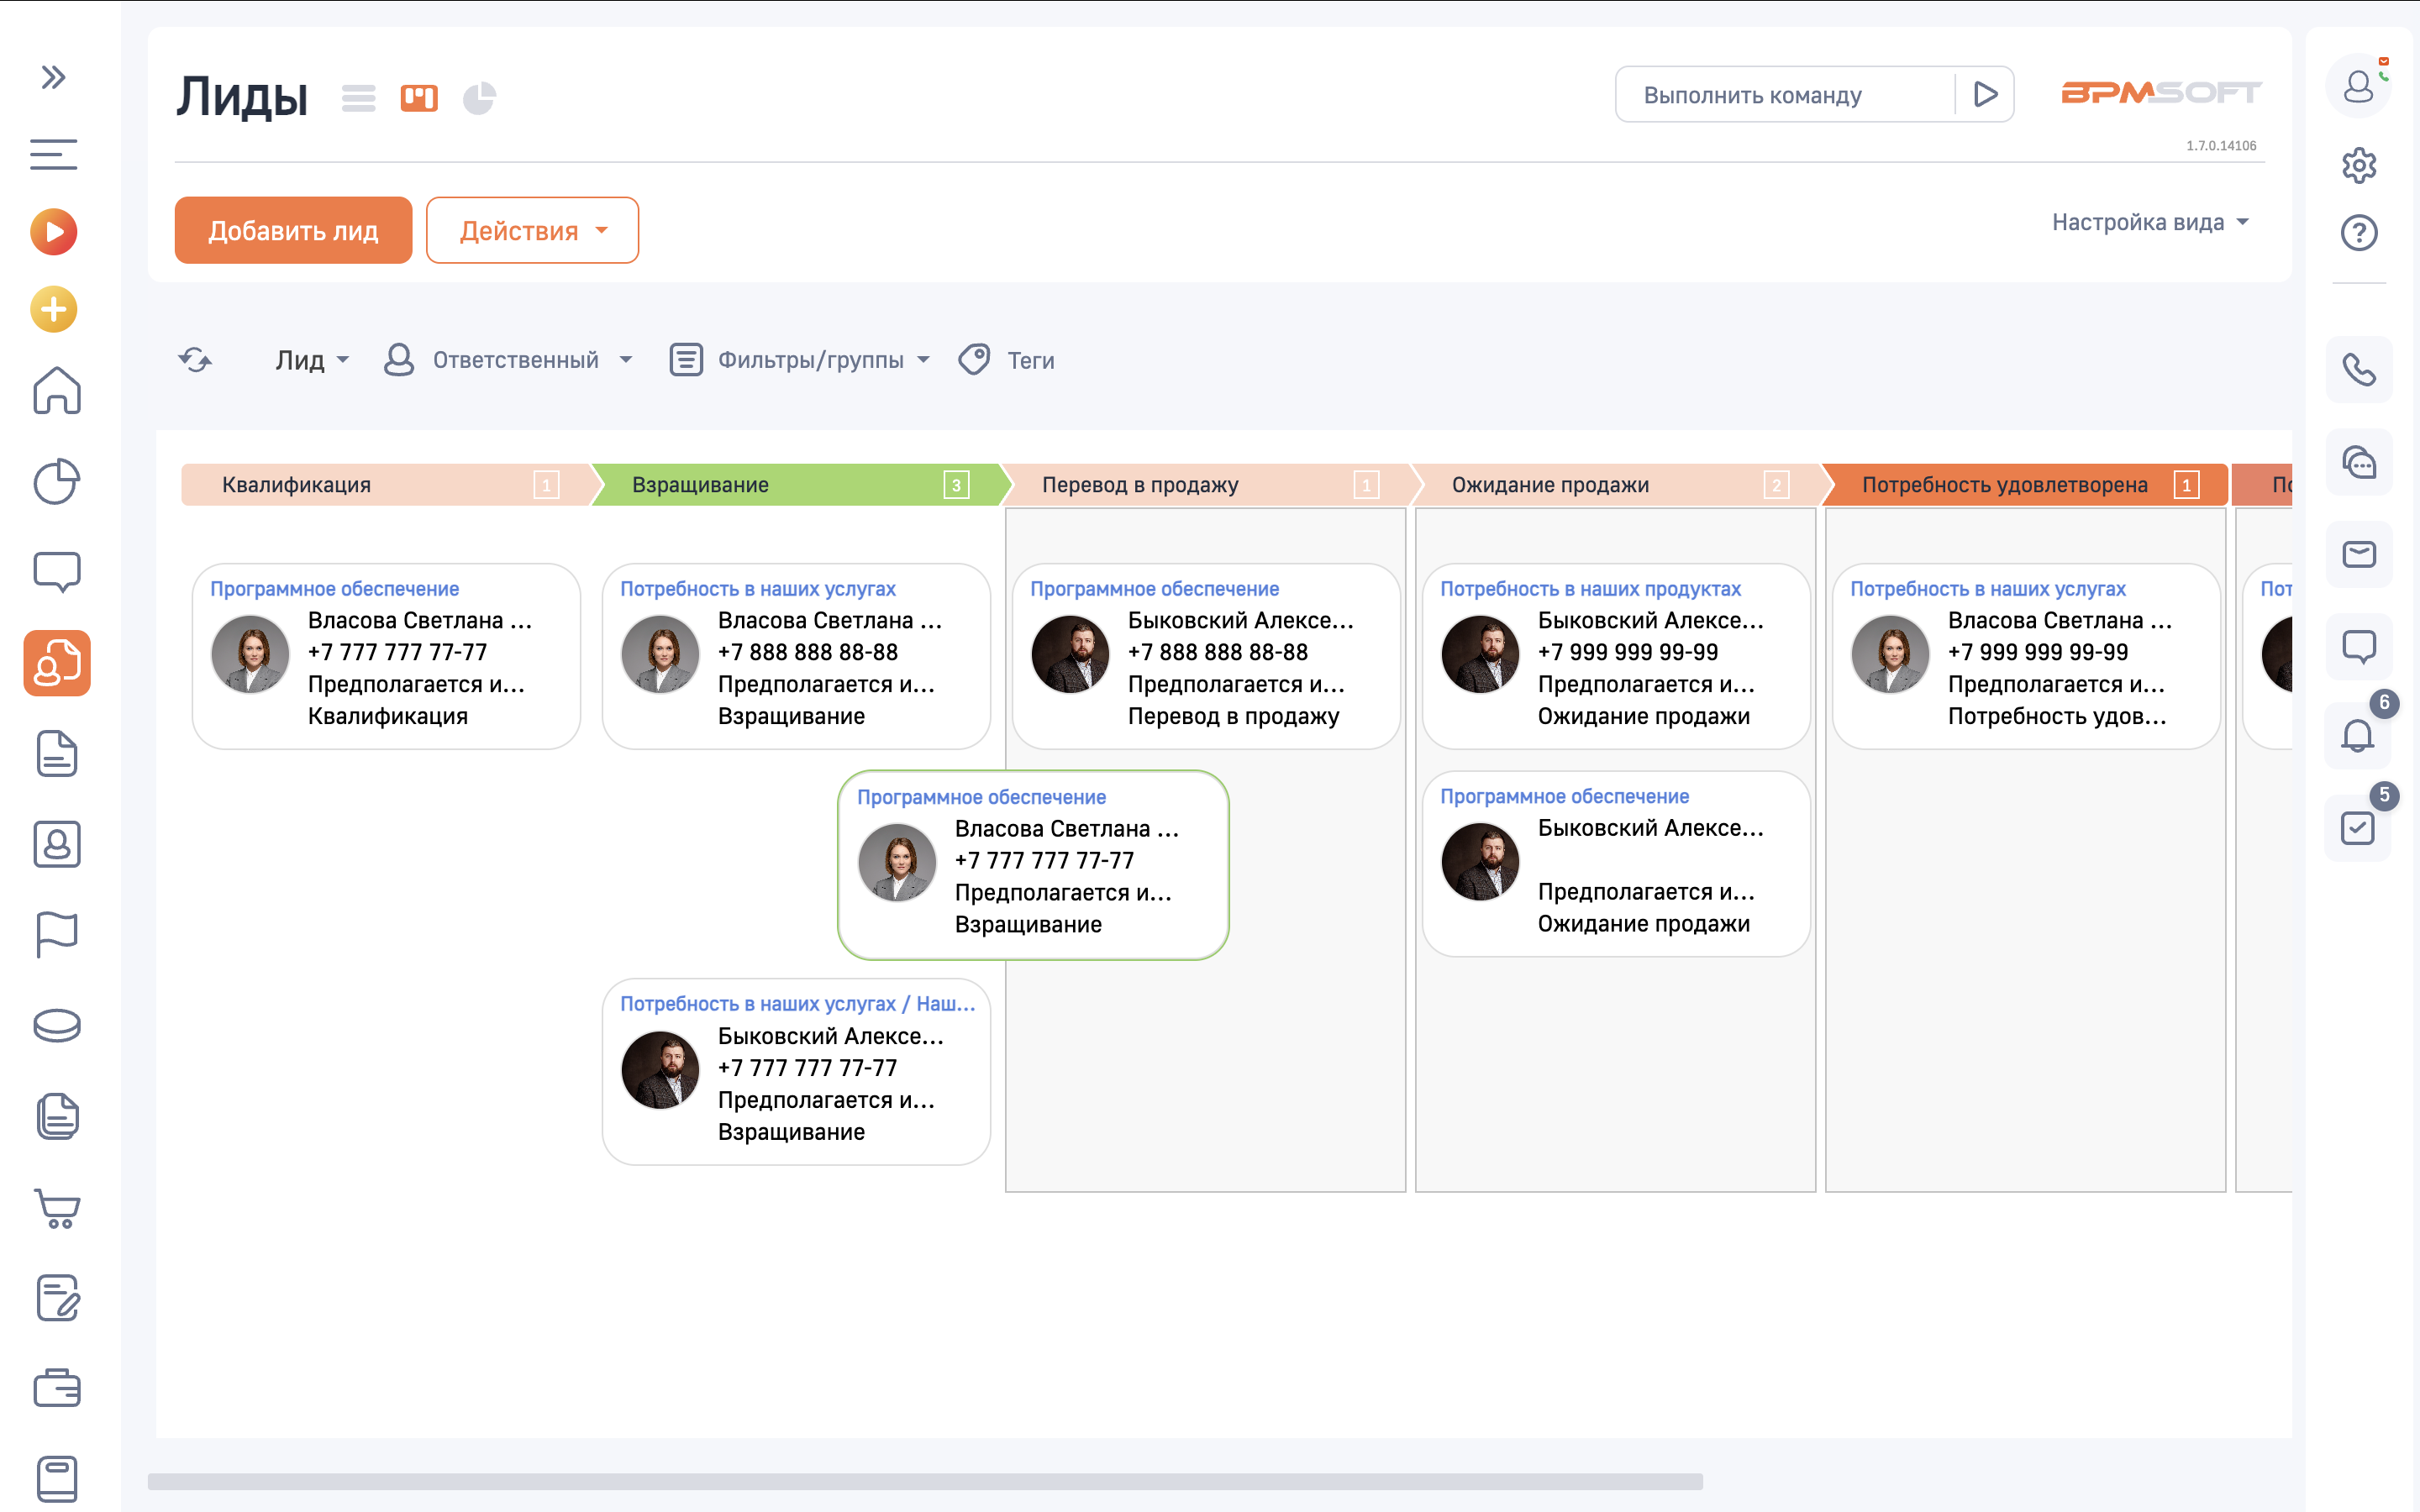Open the tasks icon with badge 5
The image size is (2420, 1512).
2358,827
